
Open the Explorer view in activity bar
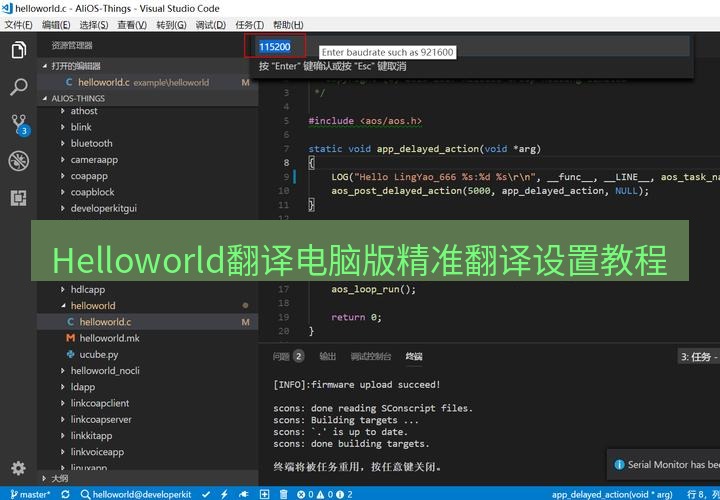pos(18,50)
